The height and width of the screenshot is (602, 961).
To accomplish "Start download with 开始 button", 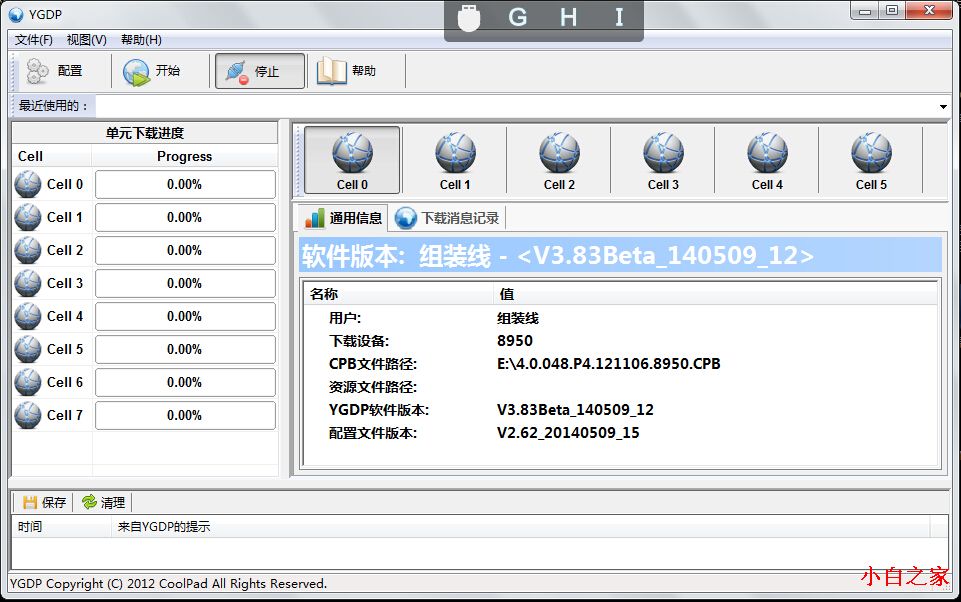I will click(x=151, y=71).
